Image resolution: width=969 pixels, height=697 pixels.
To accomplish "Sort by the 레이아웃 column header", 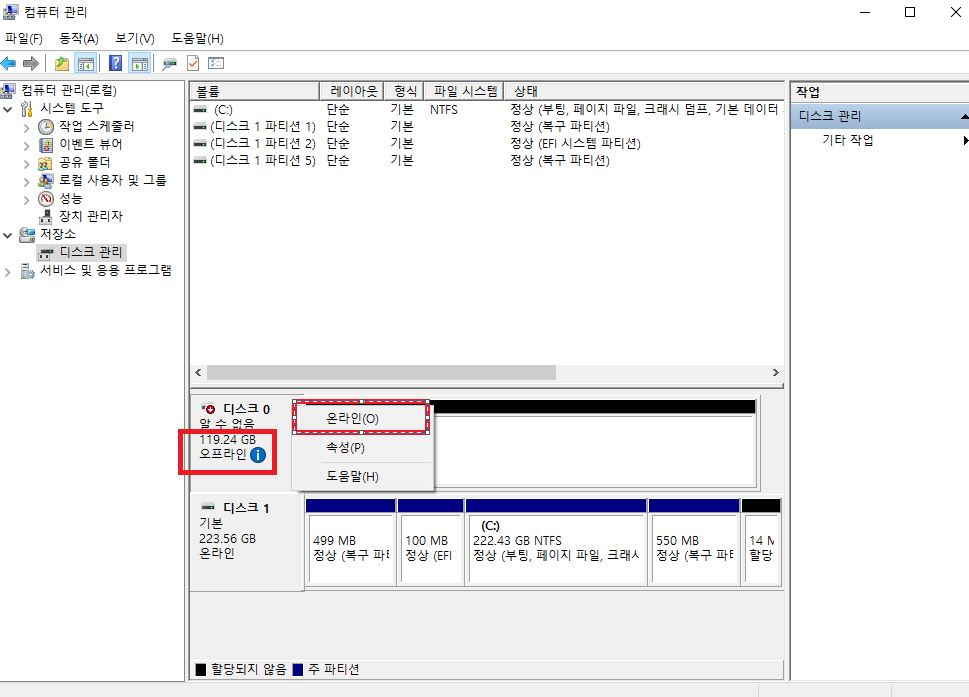I will coord(352,91).
